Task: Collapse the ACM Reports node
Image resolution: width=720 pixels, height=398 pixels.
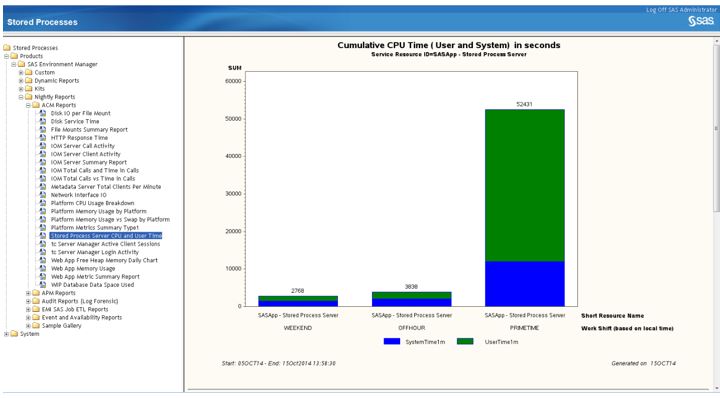Action: coord(28,105)
